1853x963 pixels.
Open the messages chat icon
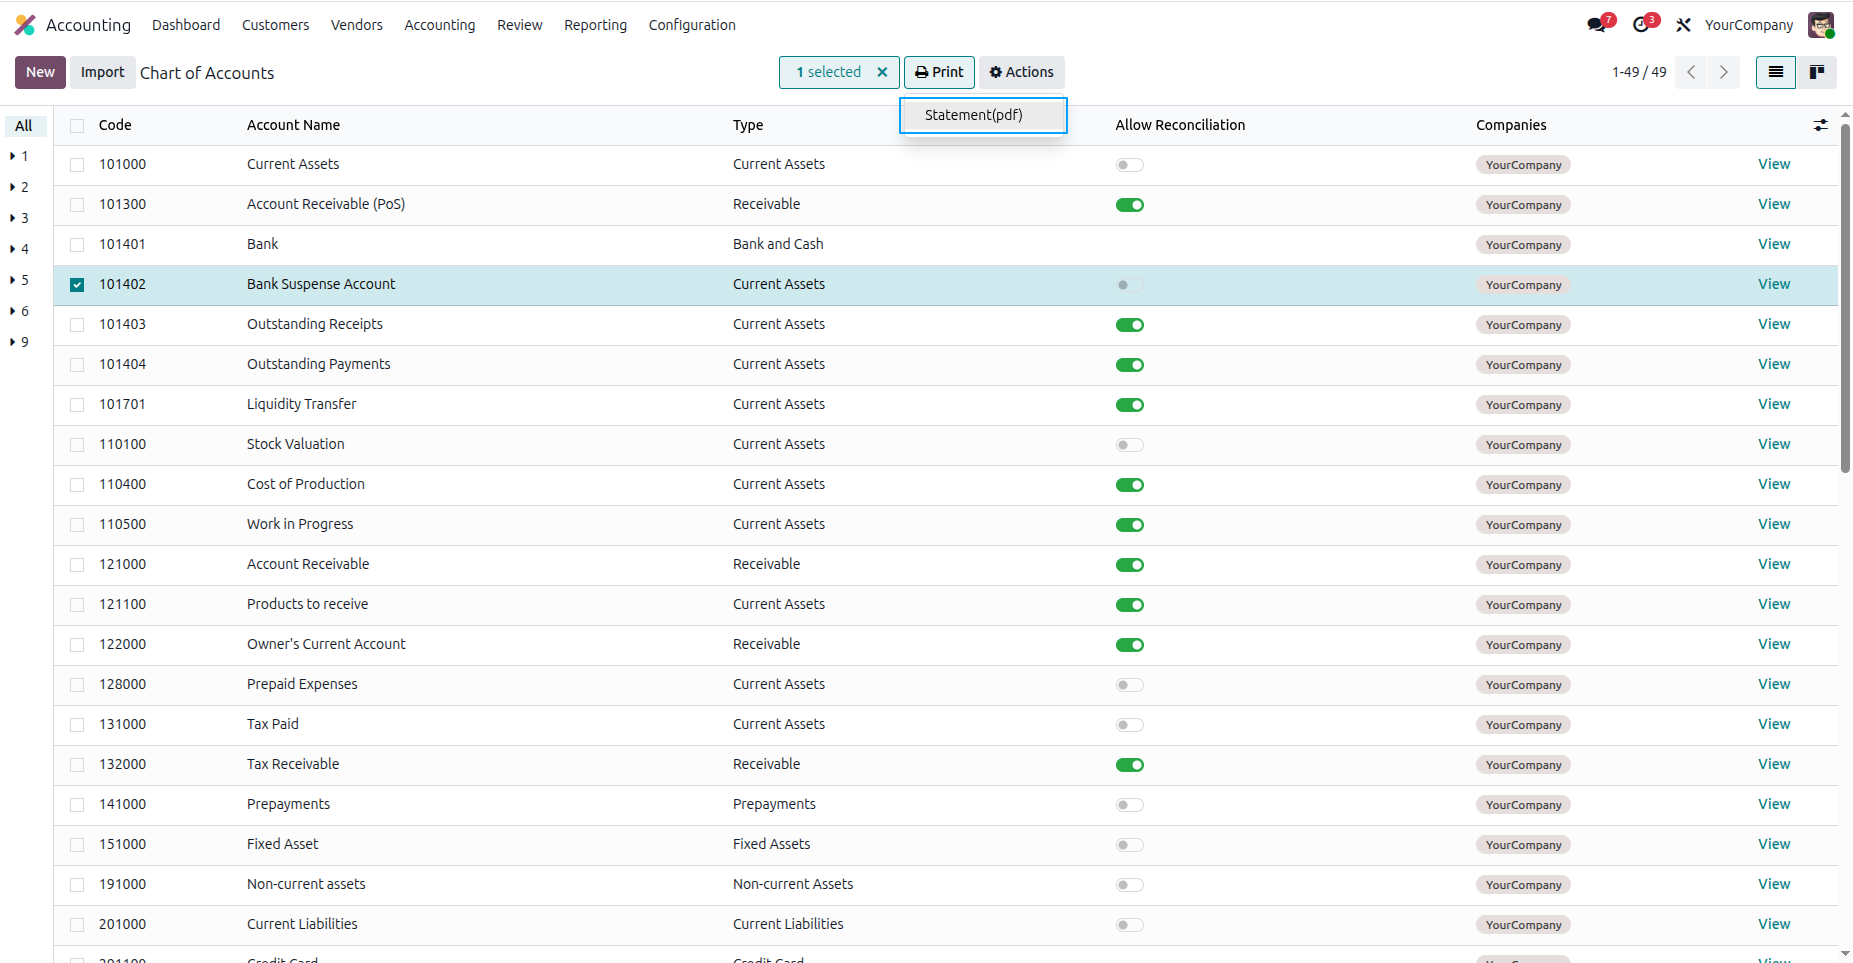1597,25
